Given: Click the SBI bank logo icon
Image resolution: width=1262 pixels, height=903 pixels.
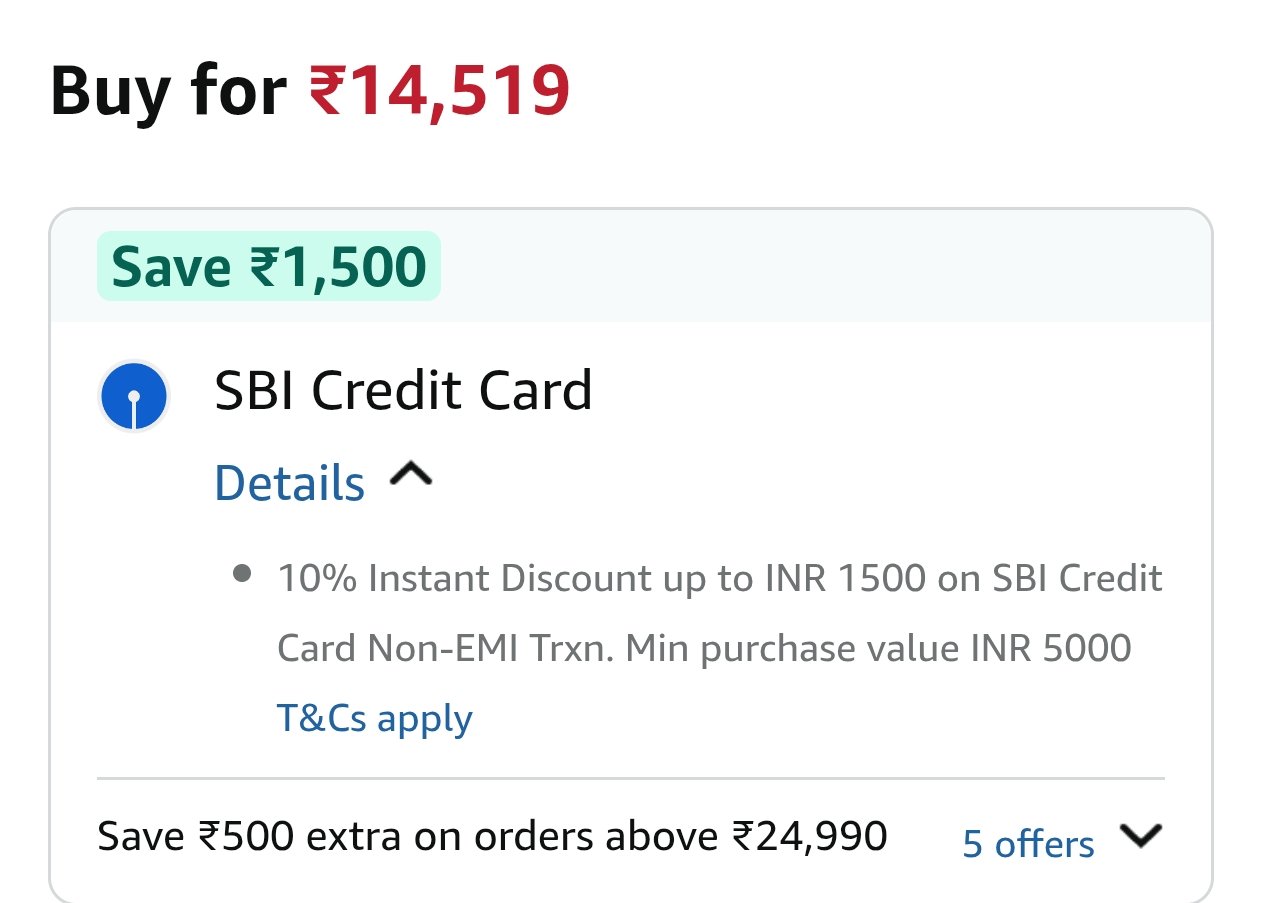Looking at the screenshot, I should click(134, 396).
